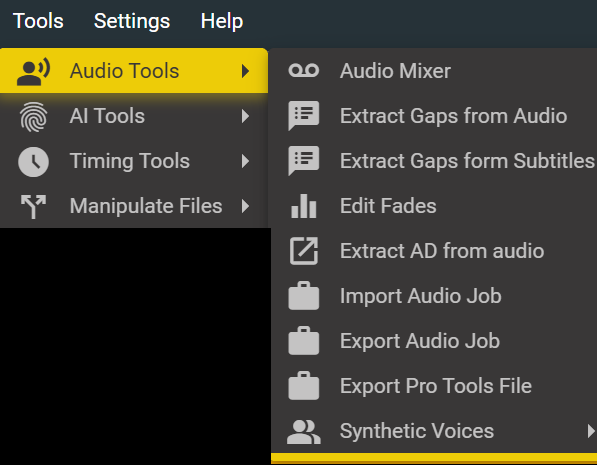
Task: Open the Help menu
Action: click(x=222, y=21)
